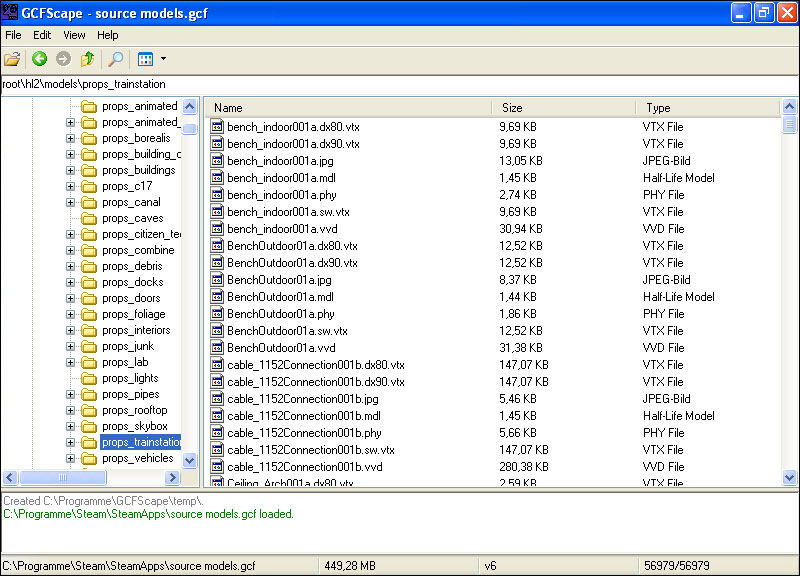Expand the props_canal tree node

[70, 203]
